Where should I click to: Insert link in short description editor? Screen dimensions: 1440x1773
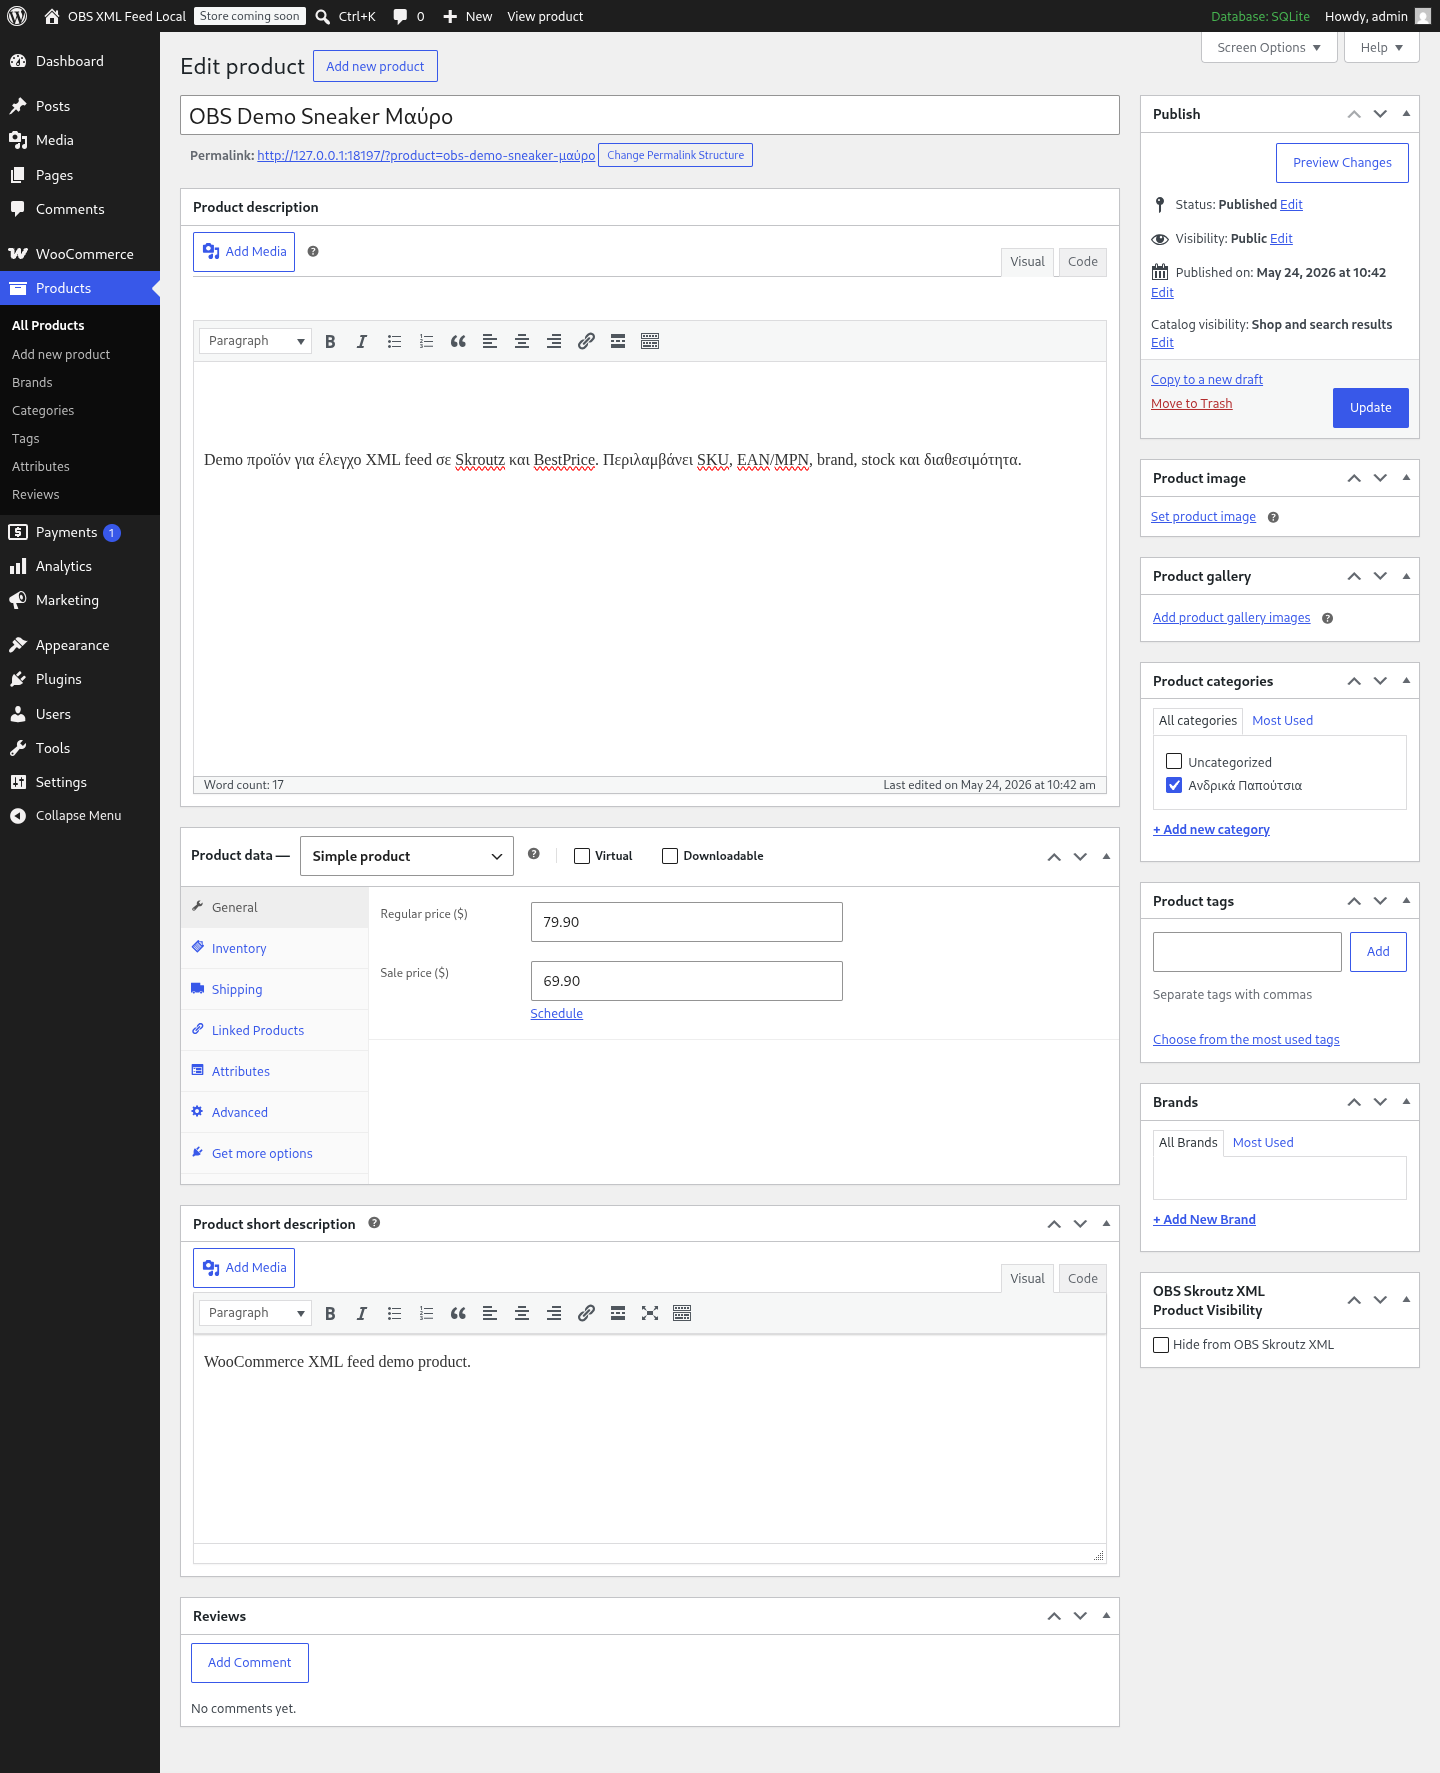[x=586, y=1313]
